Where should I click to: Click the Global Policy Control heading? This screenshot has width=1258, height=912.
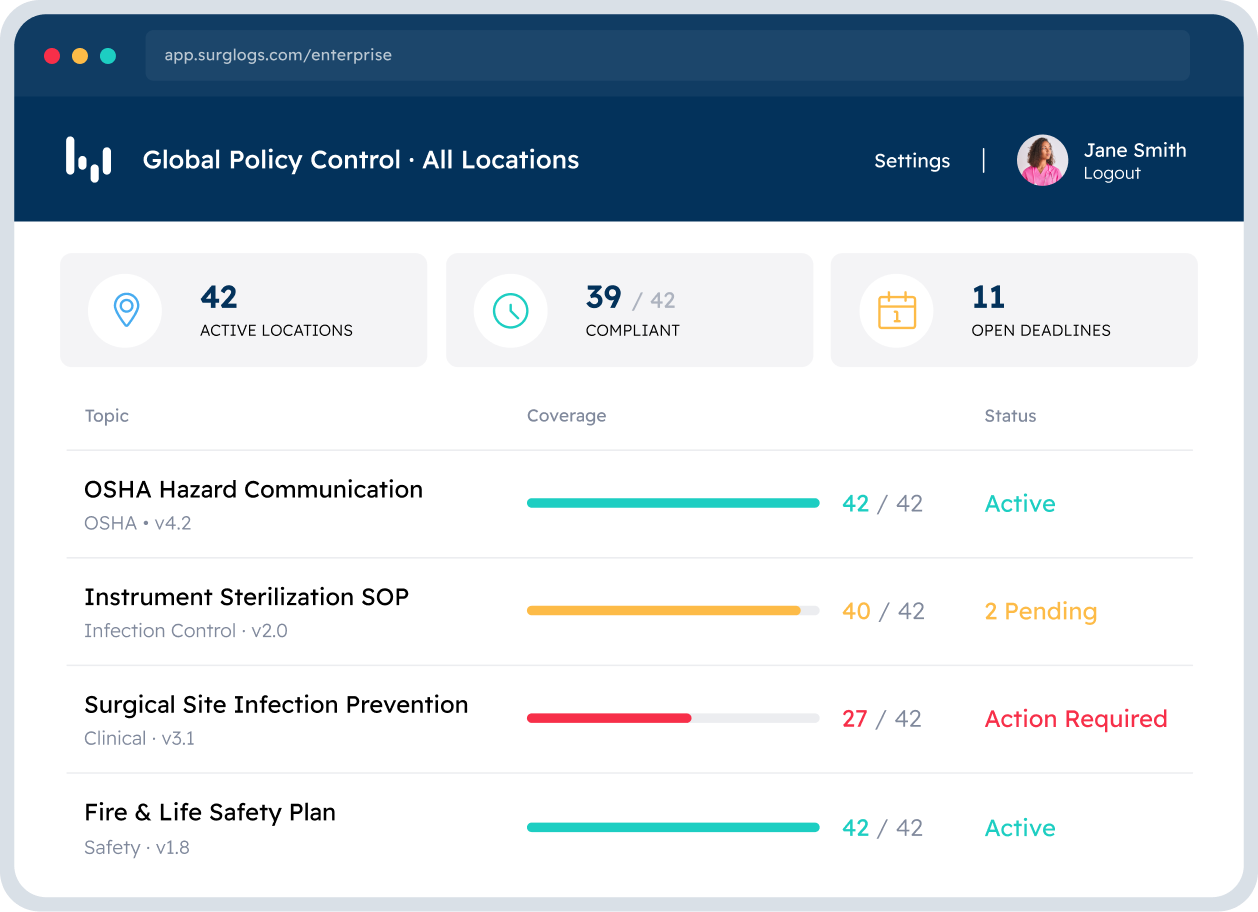tap(361, 160)
